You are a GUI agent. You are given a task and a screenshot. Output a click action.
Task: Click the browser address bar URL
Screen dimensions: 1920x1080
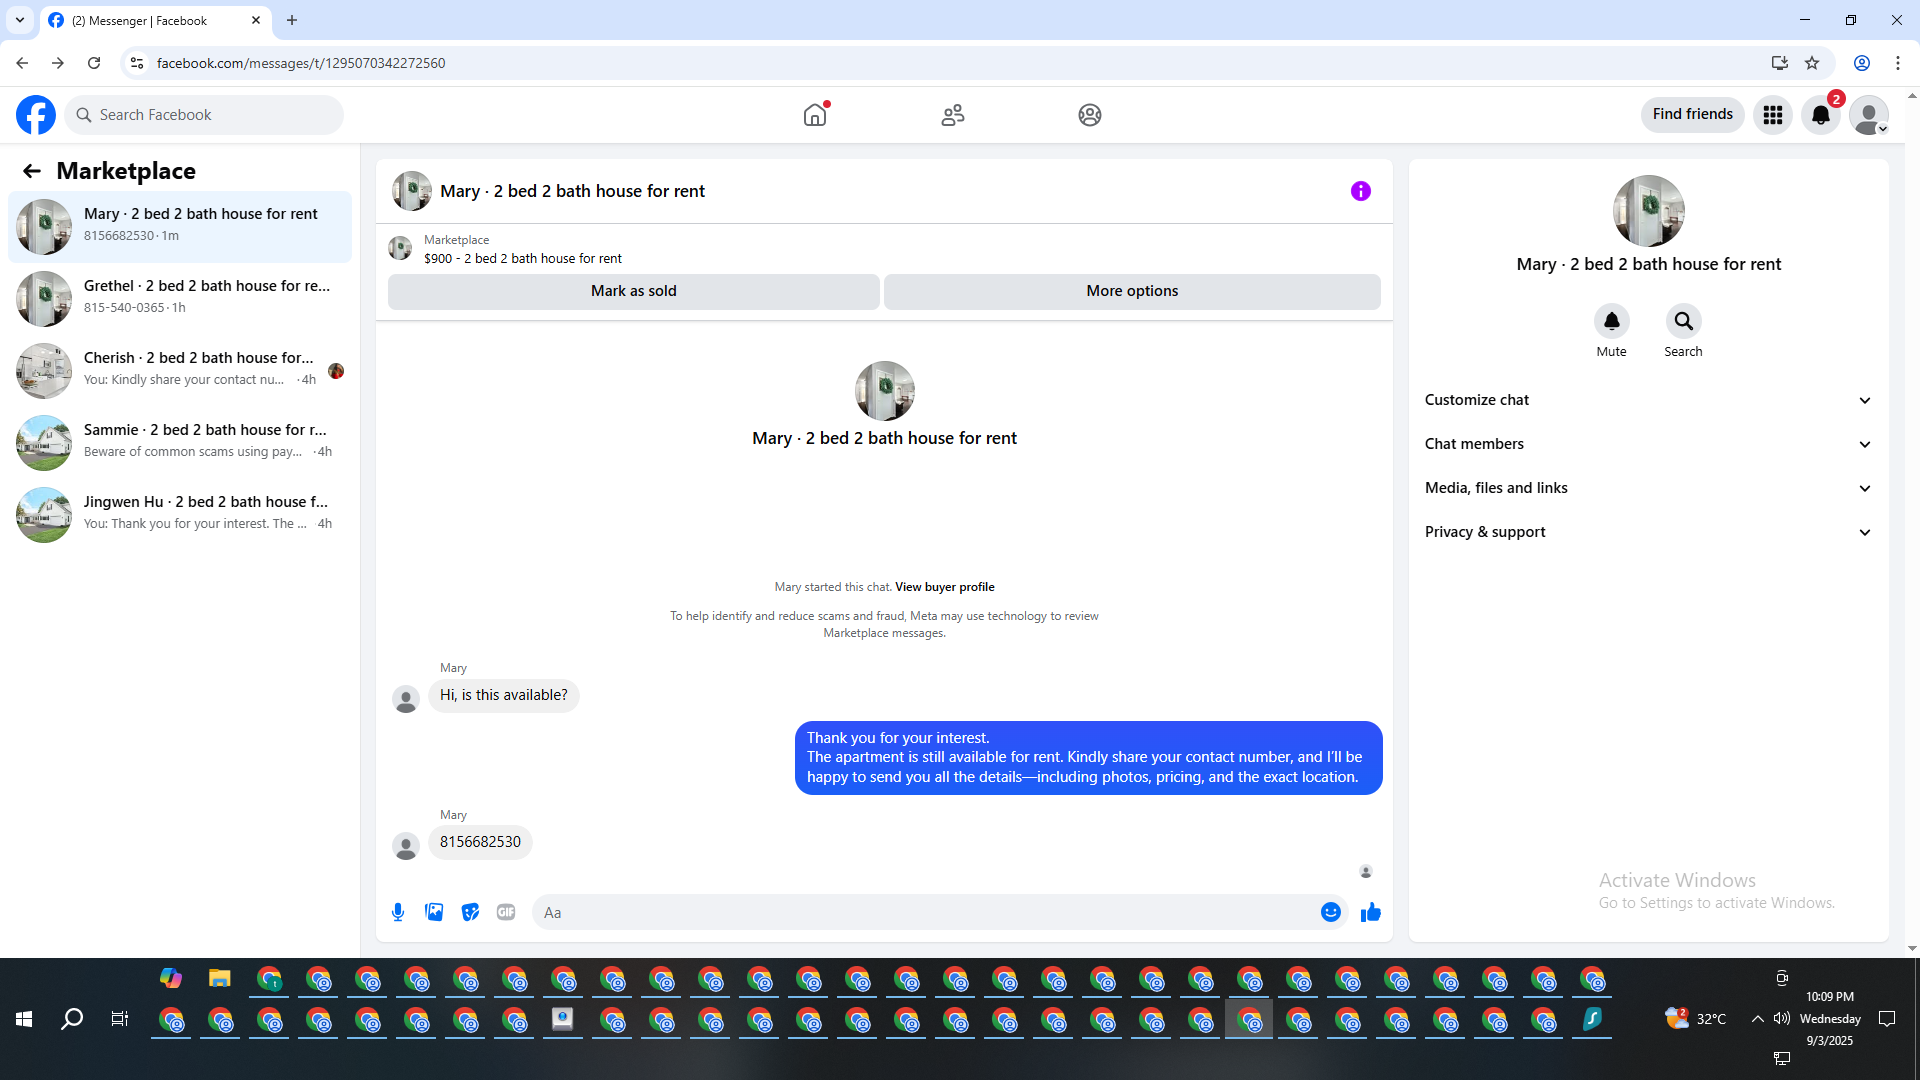click(x=301, y=63)
